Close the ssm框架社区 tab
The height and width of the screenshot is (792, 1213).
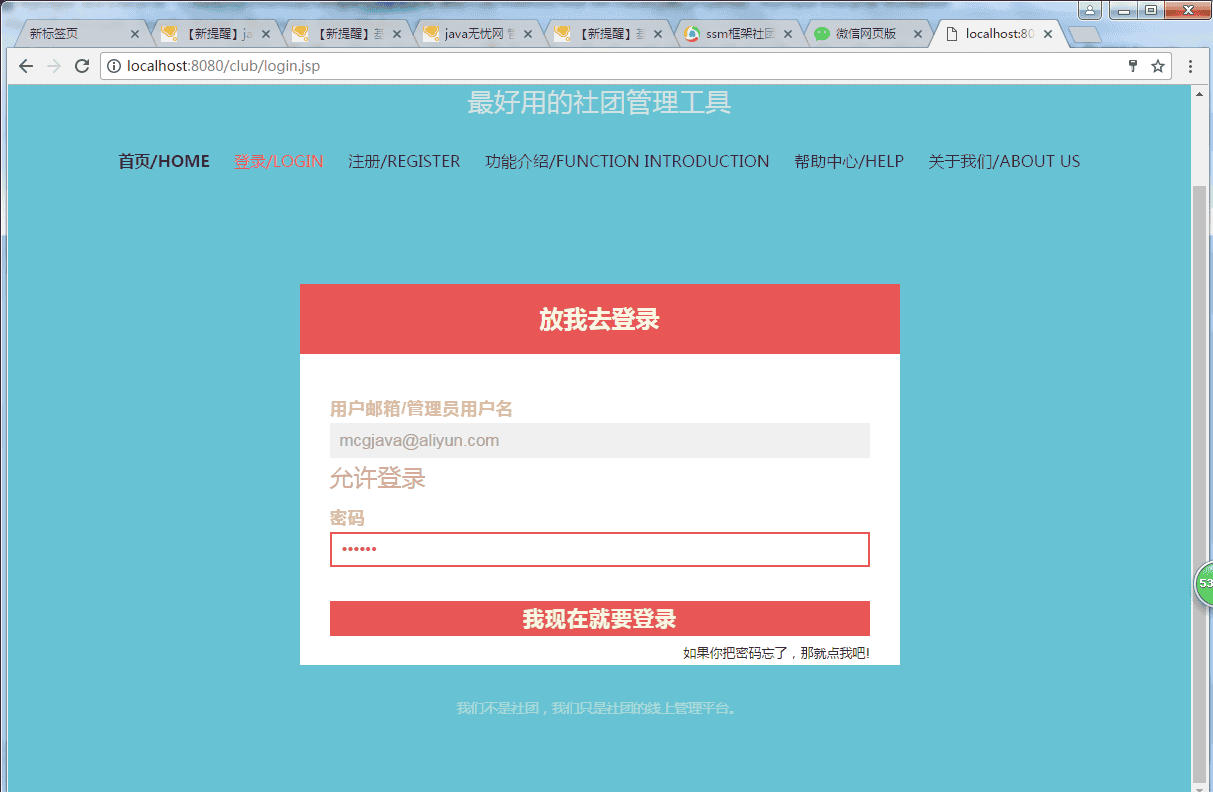pyautogui.click(x=789, y=33)
